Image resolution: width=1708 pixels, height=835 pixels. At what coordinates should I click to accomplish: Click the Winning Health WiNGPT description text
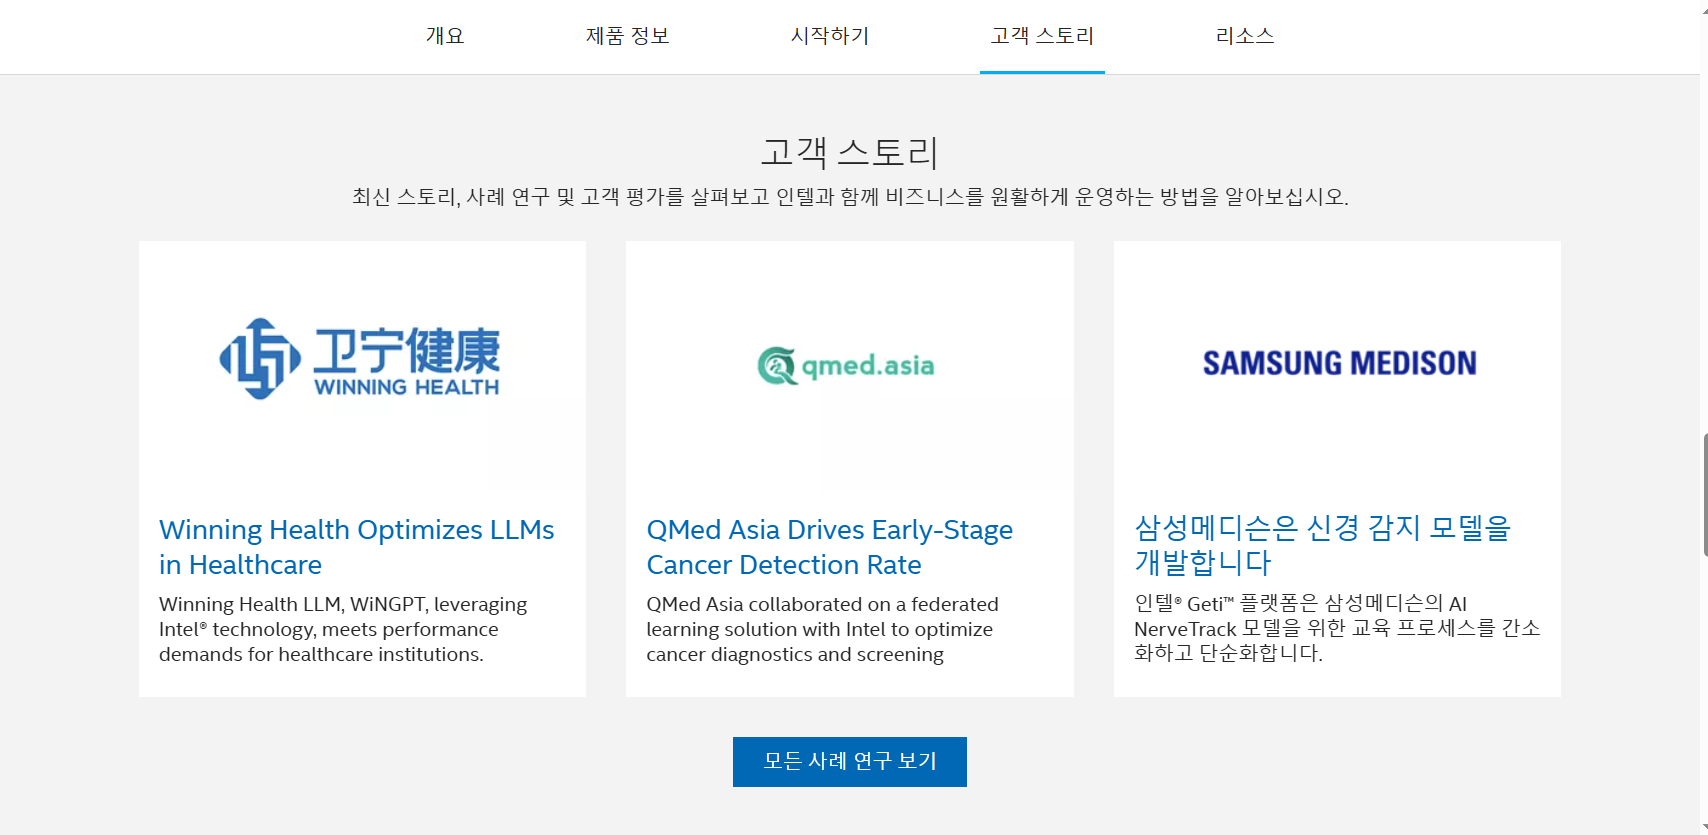(x=343, y=629)
